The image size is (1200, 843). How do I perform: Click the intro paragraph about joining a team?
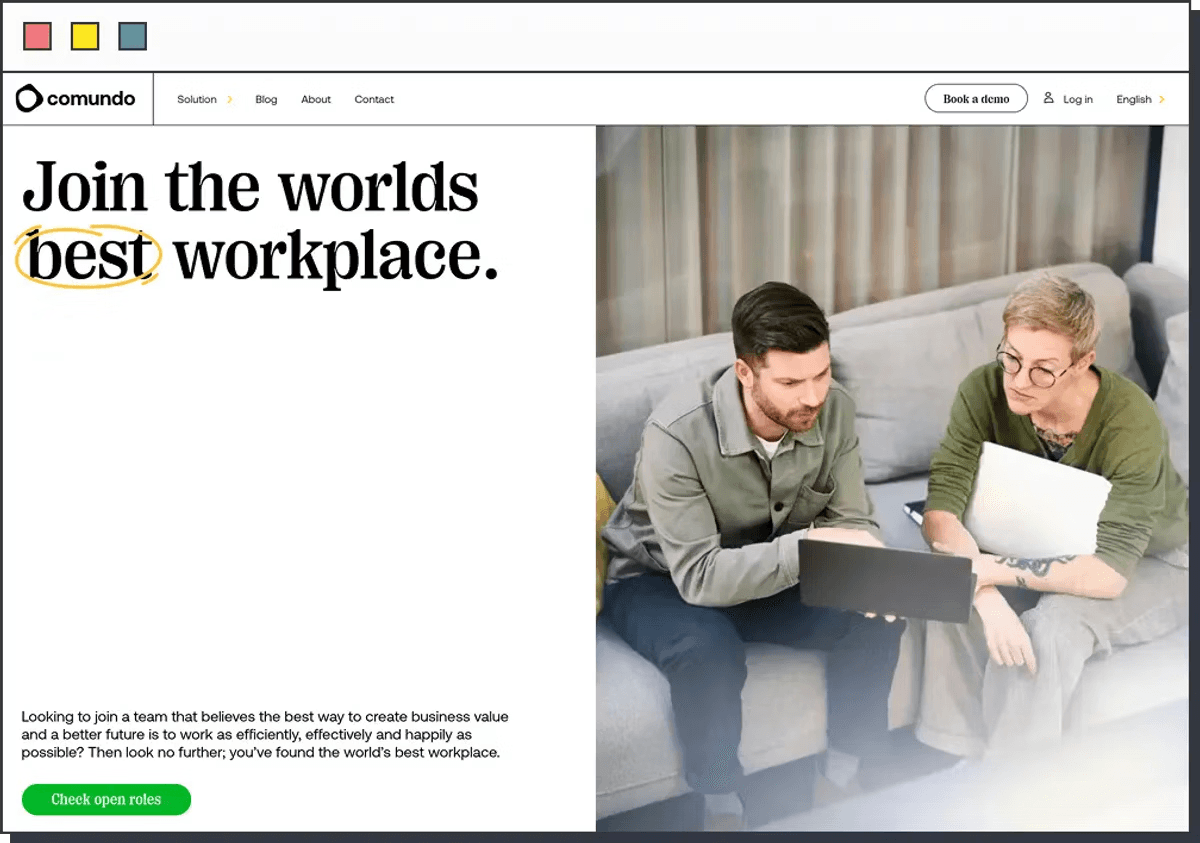[265, 734]
